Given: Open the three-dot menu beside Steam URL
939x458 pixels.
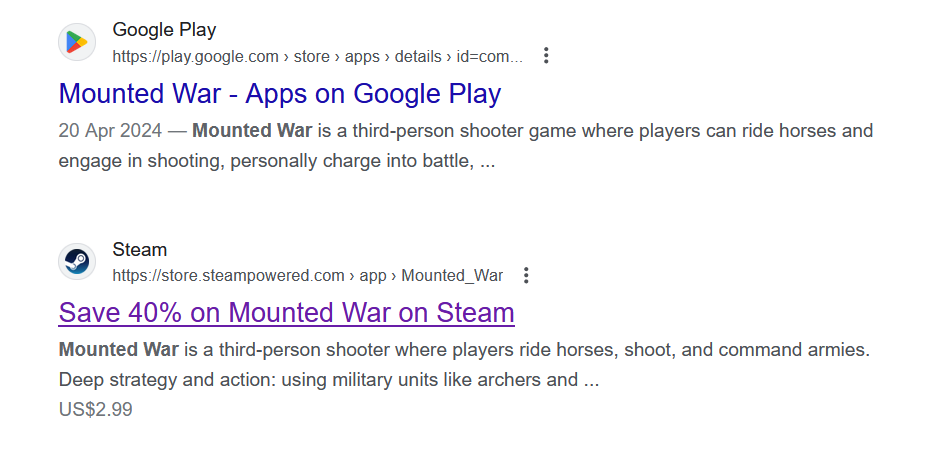Looking at the screenshot, I should [x=526, y=275].
